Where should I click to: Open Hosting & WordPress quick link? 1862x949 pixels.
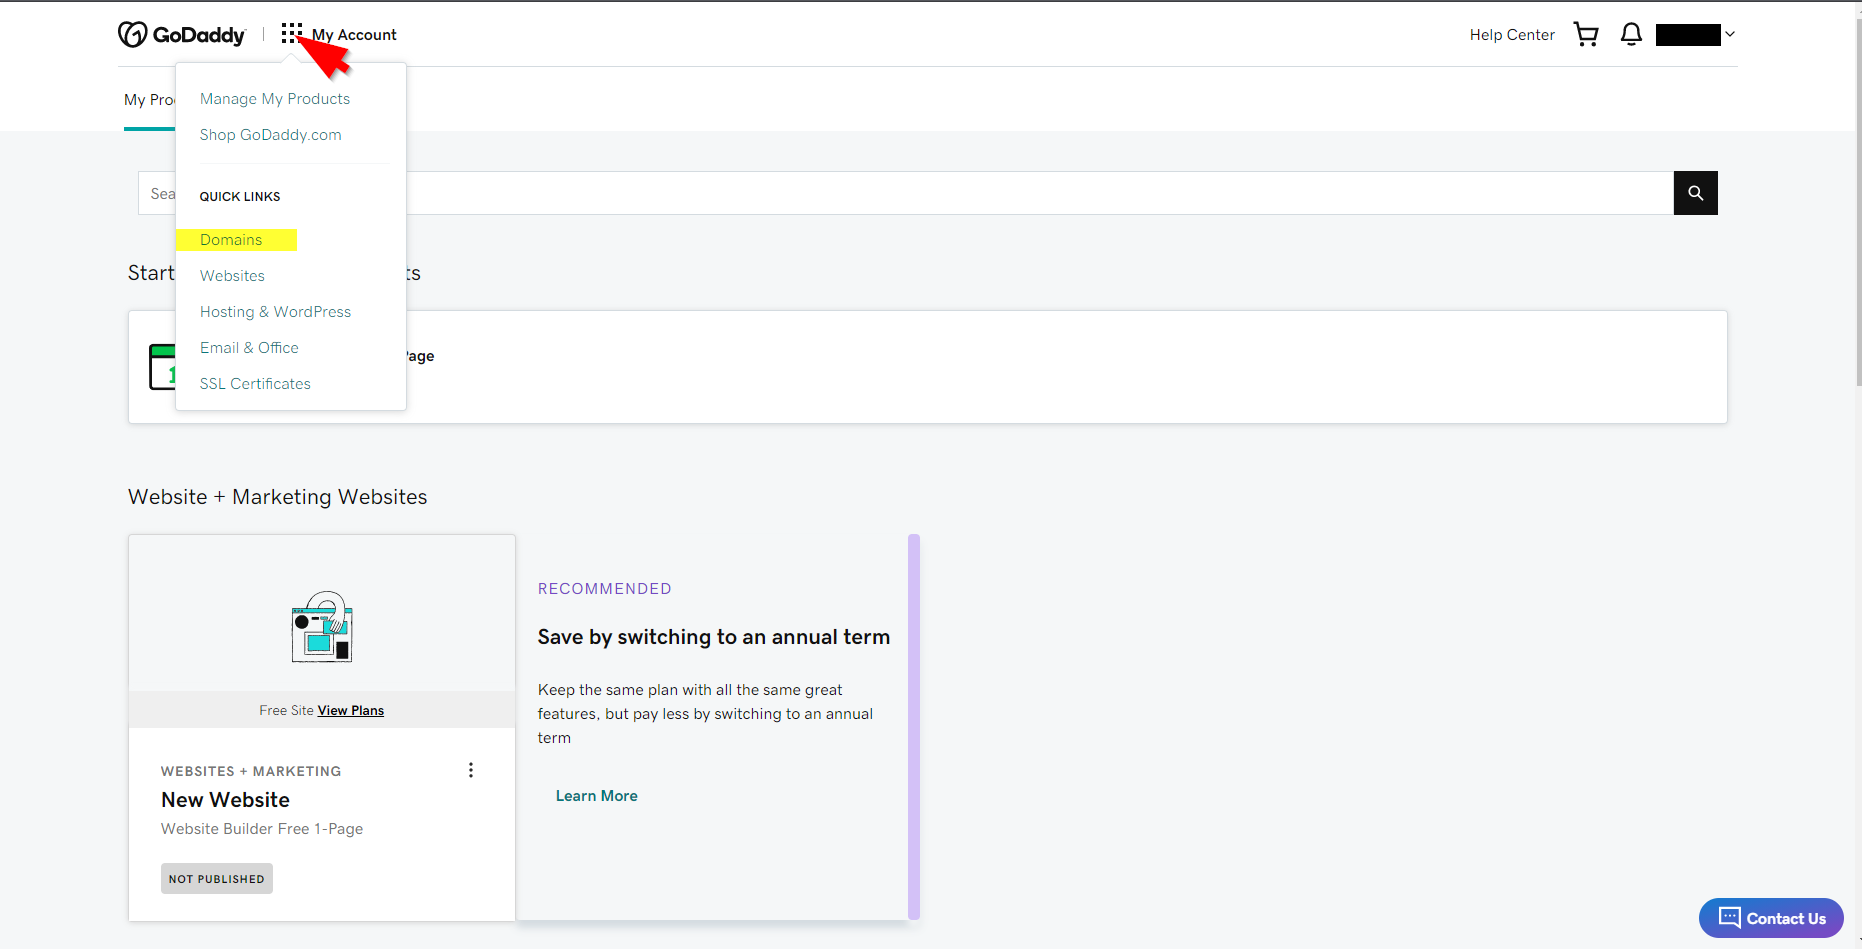click(275, 312)
